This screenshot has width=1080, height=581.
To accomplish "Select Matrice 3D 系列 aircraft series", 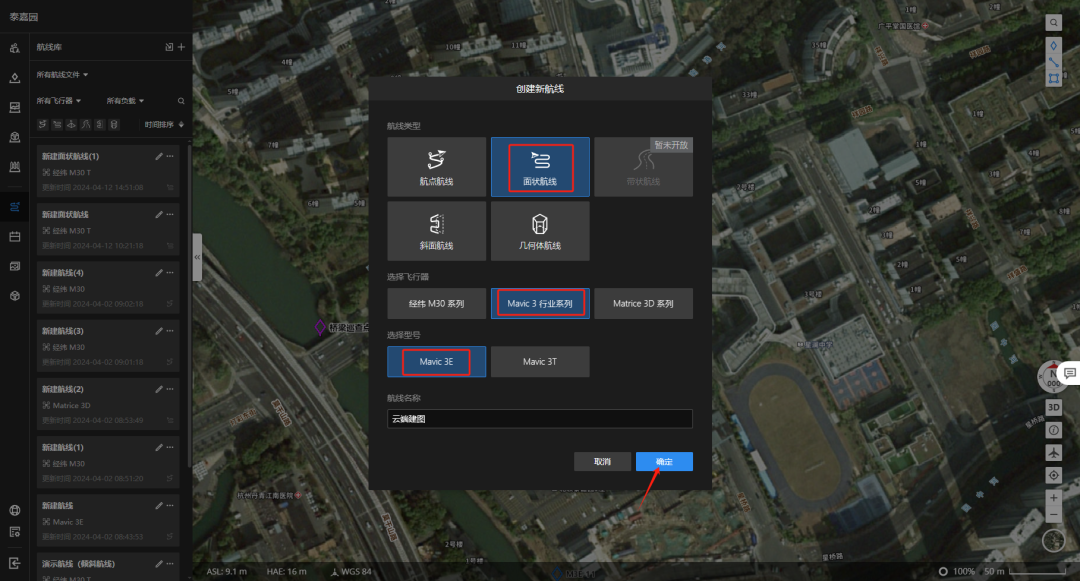I will pyautogui.click(x=643, y=304).
